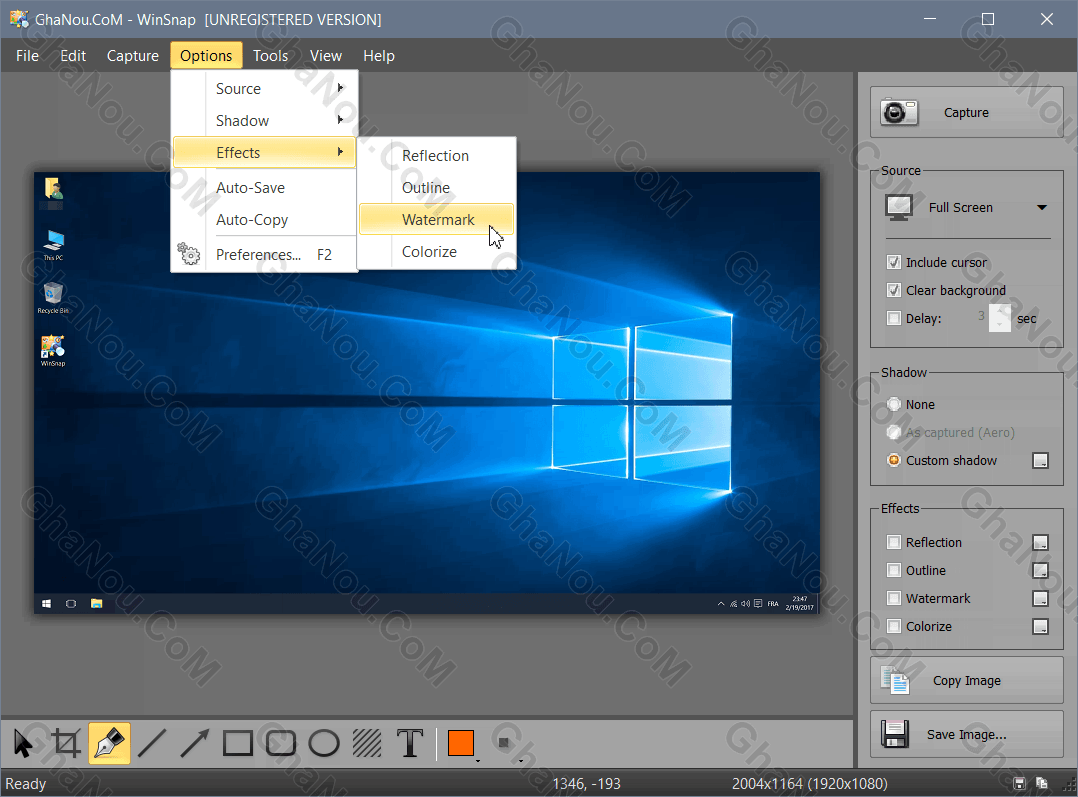Enable Watermark checkbox in Effects panel
The height and width of the screenshot is (797, 1078).
pos(894,598)
